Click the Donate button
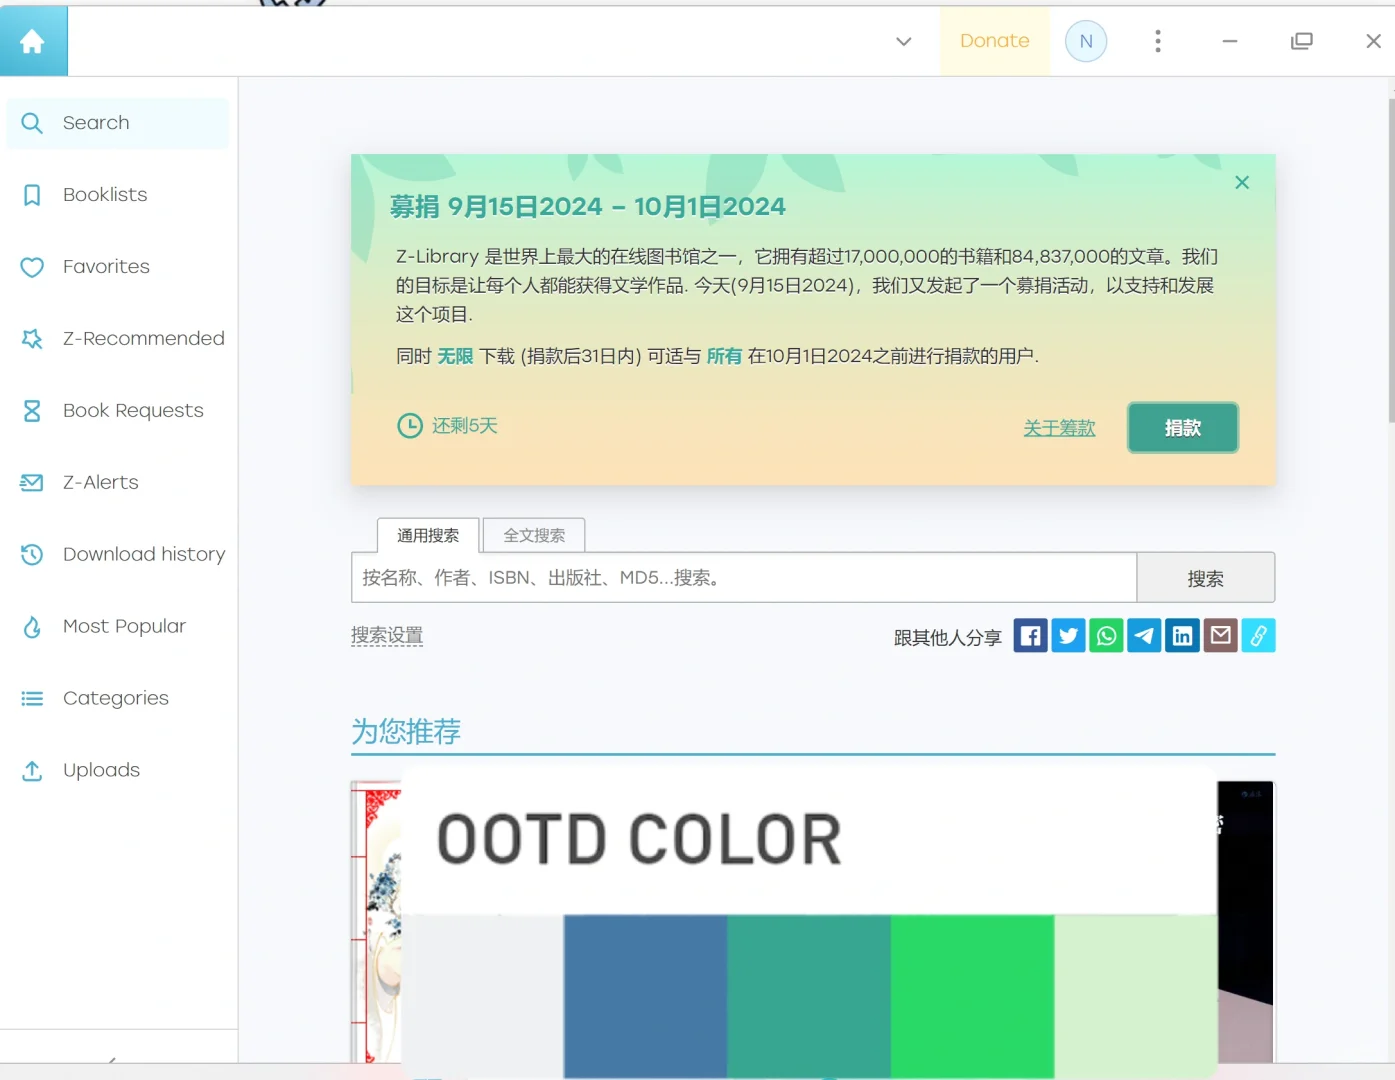1395x1080 pixels. [995, 41]
